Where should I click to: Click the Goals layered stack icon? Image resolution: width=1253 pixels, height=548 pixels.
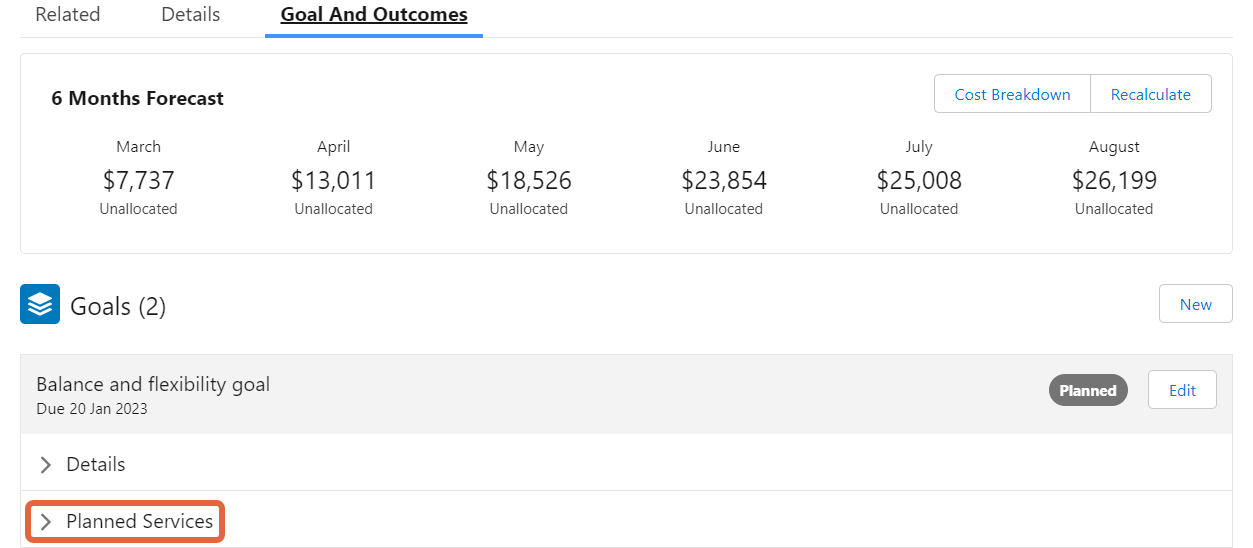[40, 305]
